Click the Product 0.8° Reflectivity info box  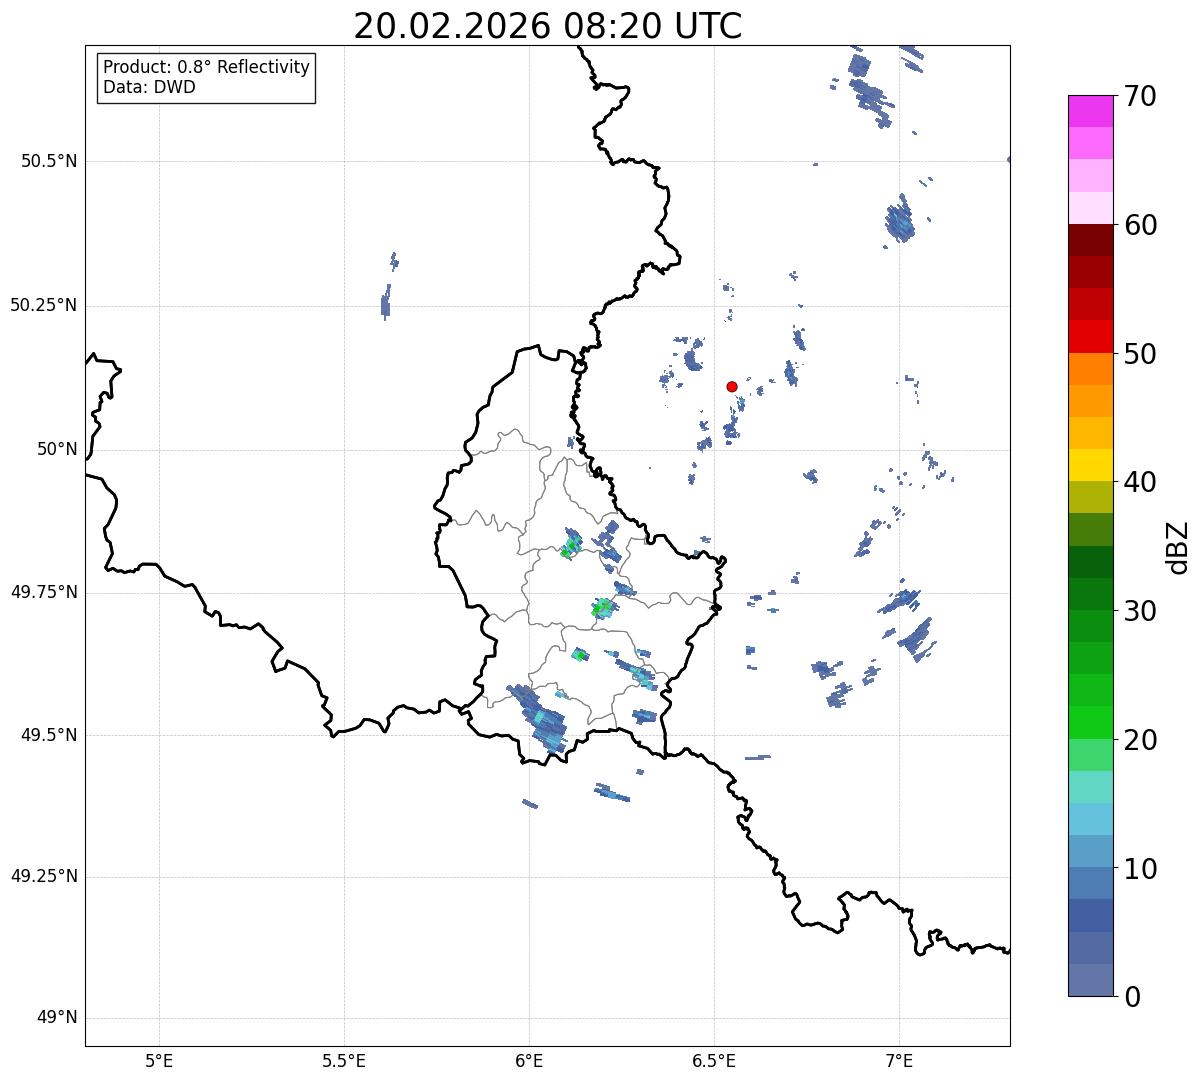[207, 77]
